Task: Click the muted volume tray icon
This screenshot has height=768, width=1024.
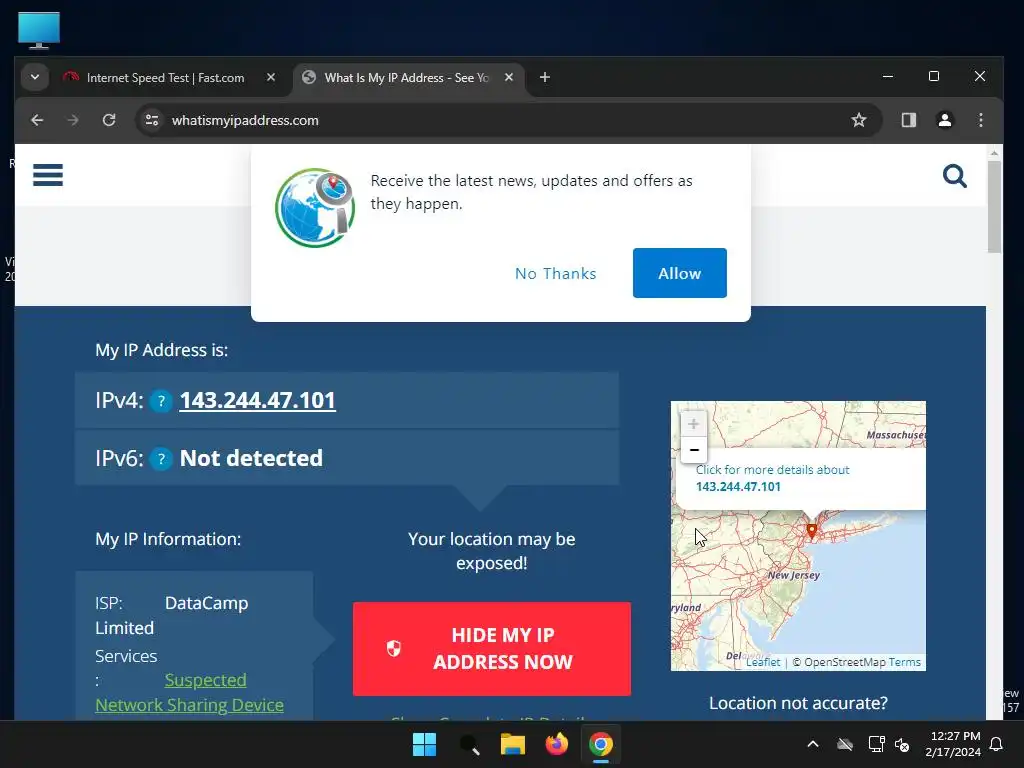Action: coord(903,744)
